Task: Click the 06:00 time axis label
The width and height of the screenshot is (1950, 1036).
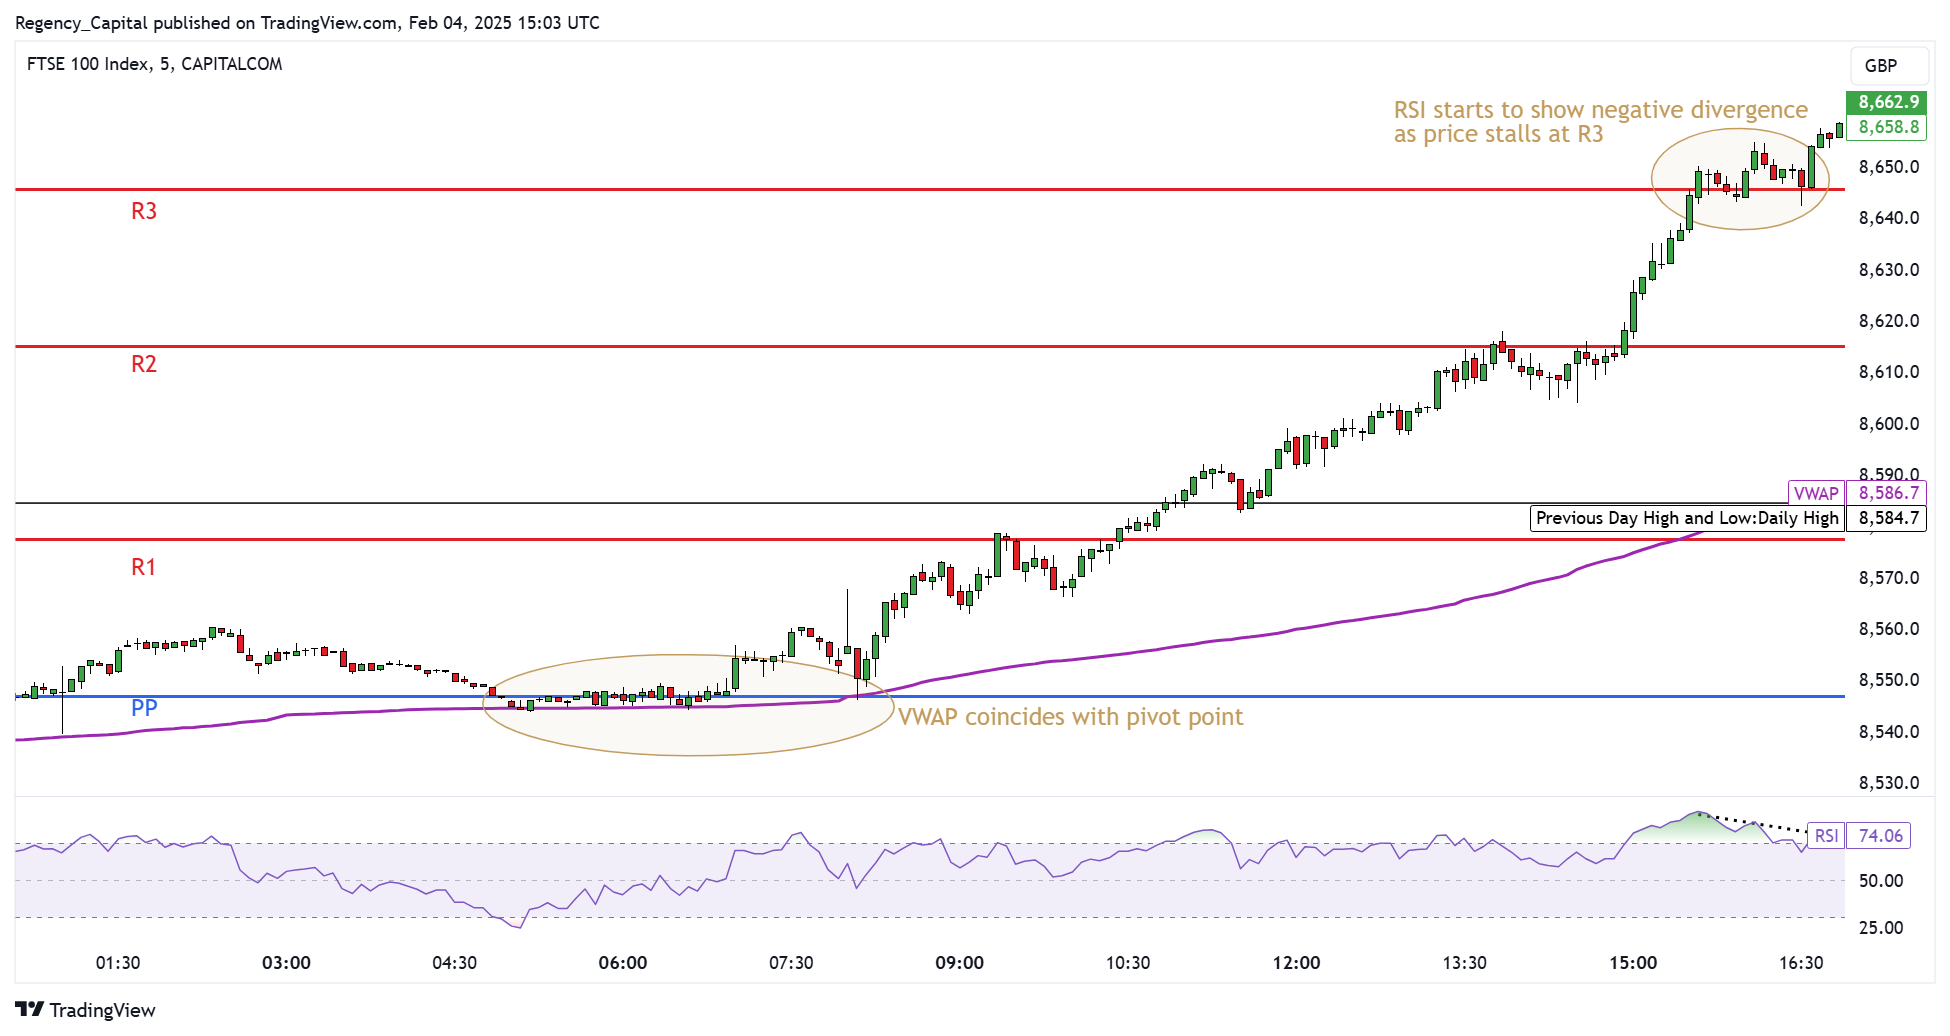Action: 622,963
